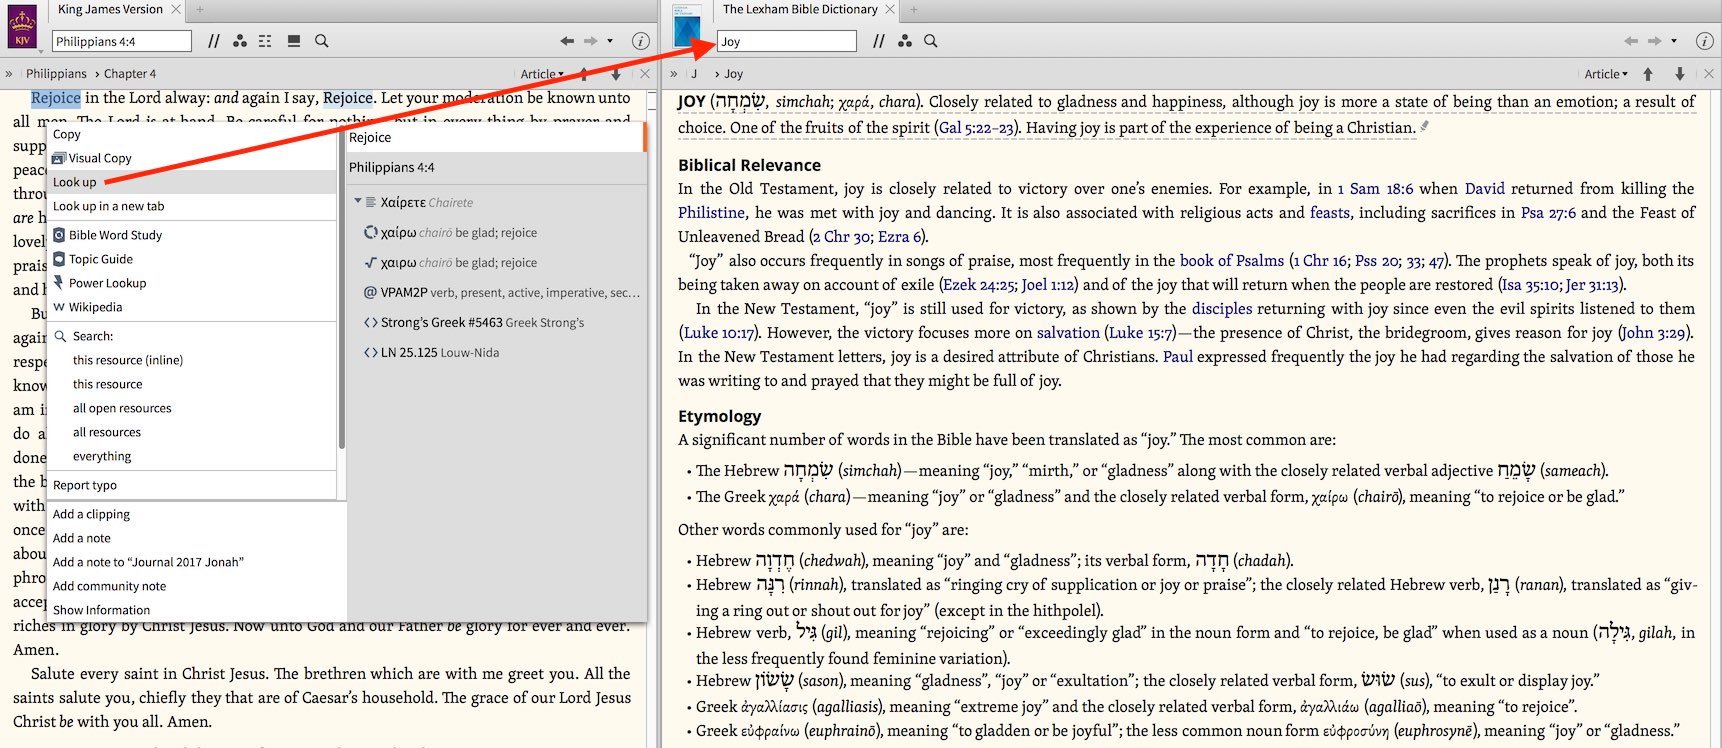Open visual filters in Lexham Bible Dictionary
Viewport: 1722px width, 748px height.
coord(905,41)
